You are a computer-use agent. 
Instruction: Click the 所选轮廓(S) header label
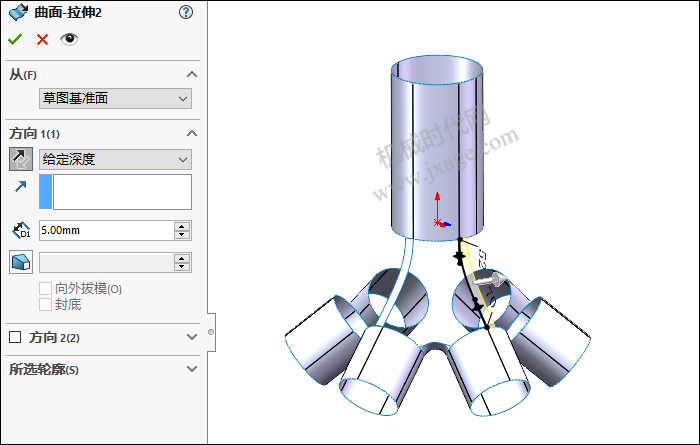(x=44, y=370)
